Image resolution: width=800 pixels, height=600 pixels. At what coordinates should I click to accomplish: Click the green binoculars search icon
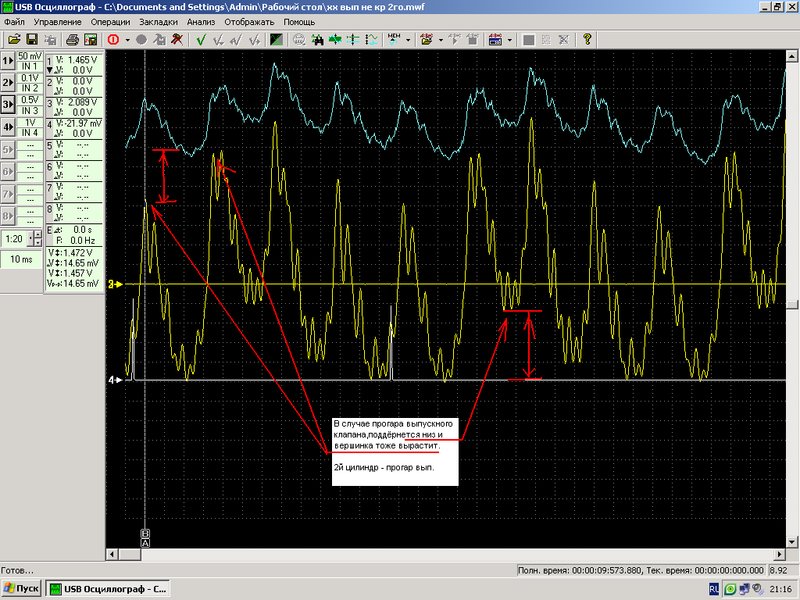(317, 39)
